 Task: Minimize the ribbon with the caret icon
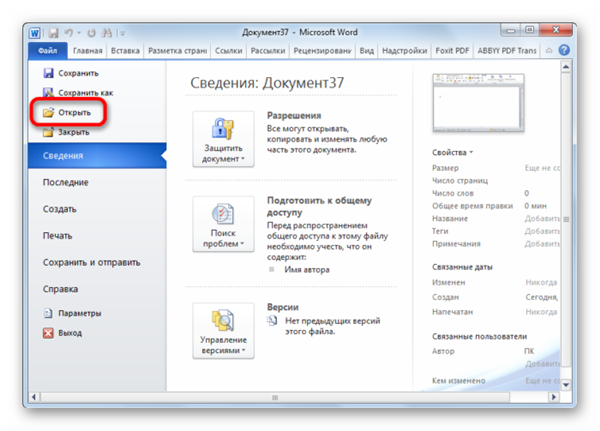tap(549, 51)
